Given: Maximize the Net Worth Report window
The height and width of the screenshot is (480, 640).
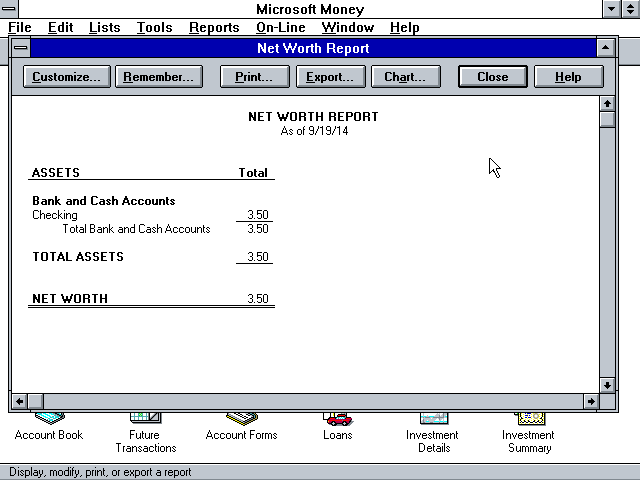Looking at the screenshot, I should point(605,48).
